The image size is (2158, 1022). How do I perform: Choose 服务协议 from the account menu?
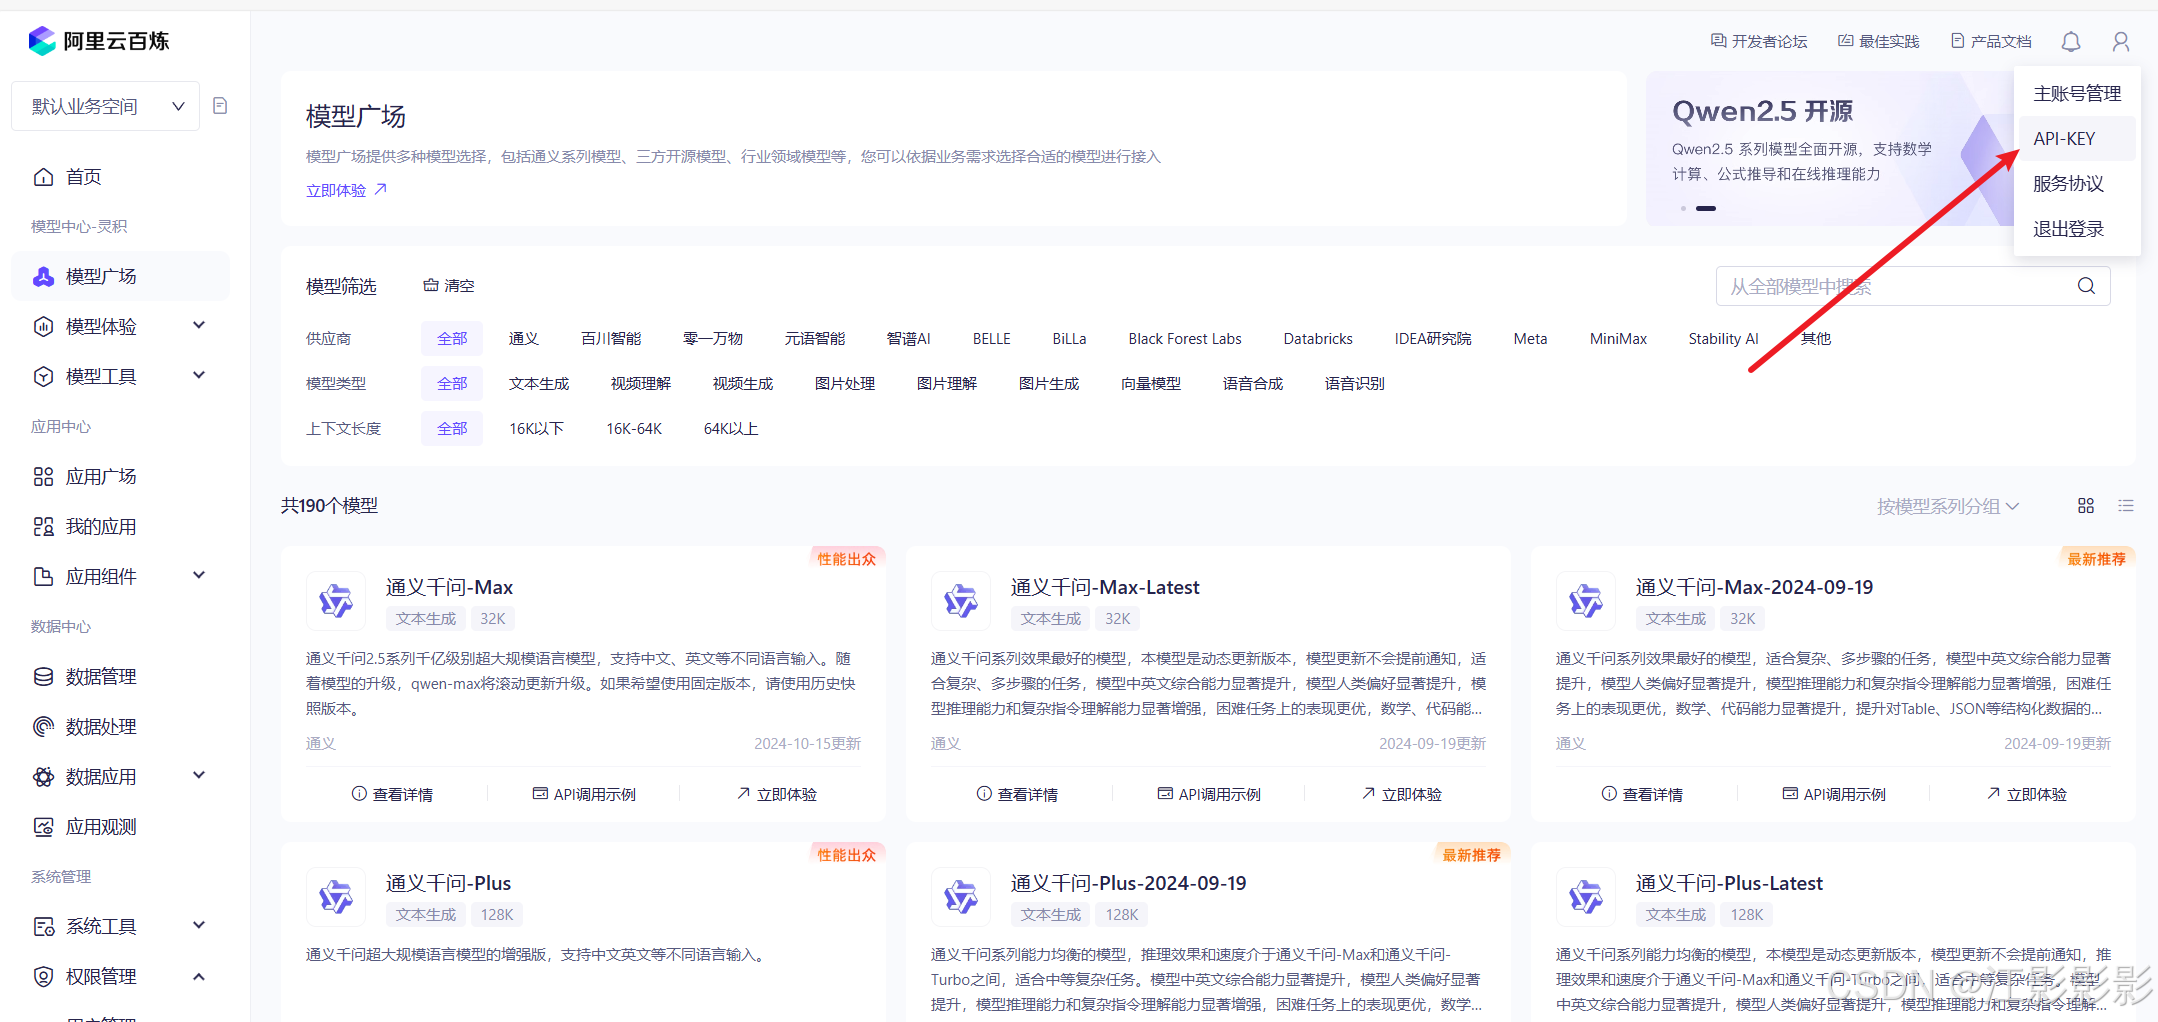(2077, 184)
